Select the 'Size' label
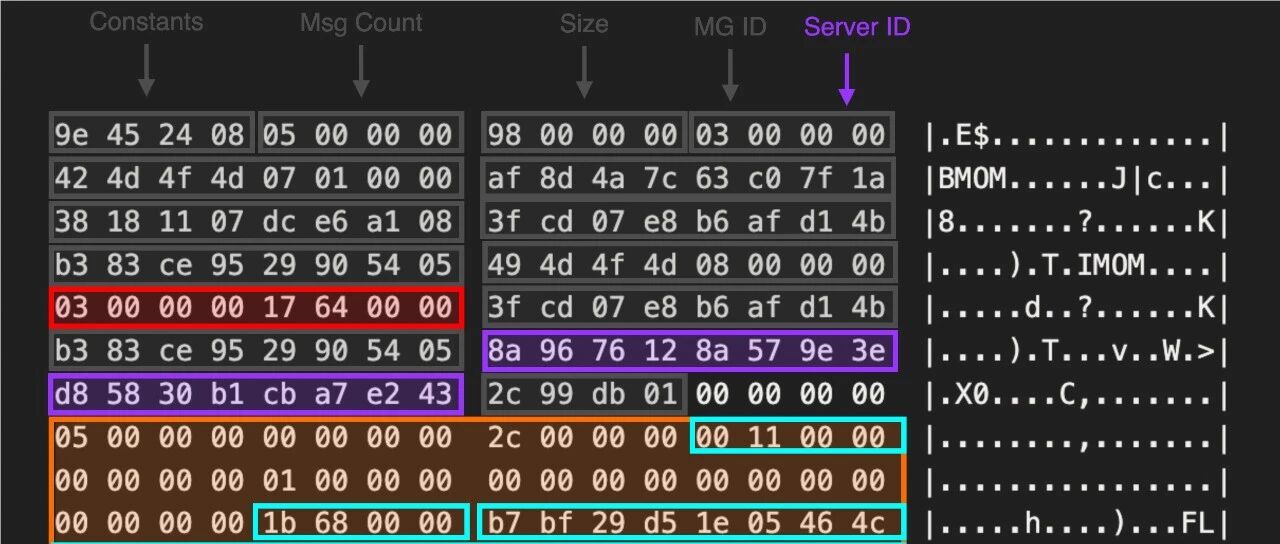This screenshot has width=1280, height=544. 584,24
